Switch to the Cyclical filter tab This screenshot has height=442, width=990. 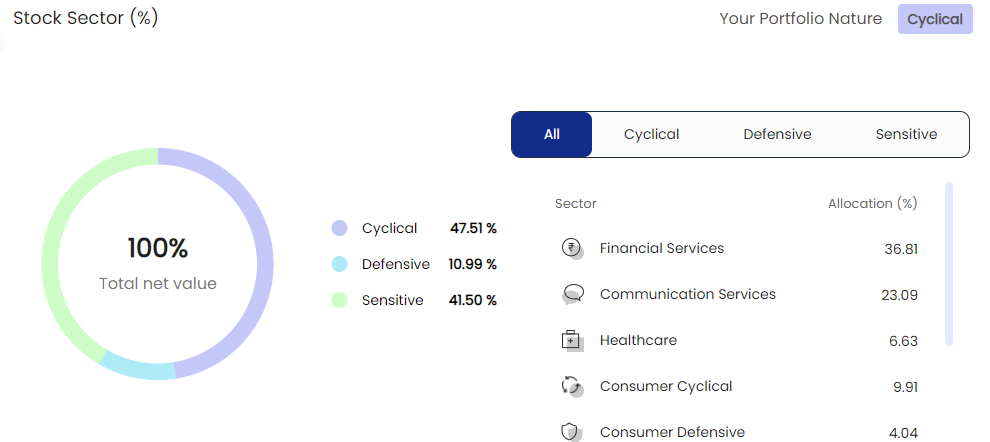[652, 134]
